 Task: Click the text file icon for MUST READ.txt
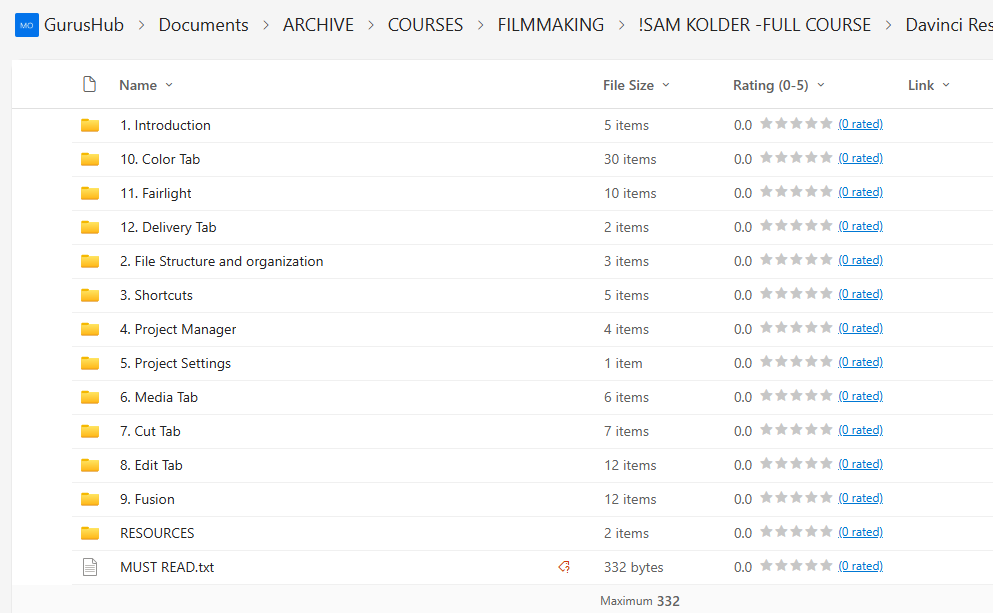point(90,567)
